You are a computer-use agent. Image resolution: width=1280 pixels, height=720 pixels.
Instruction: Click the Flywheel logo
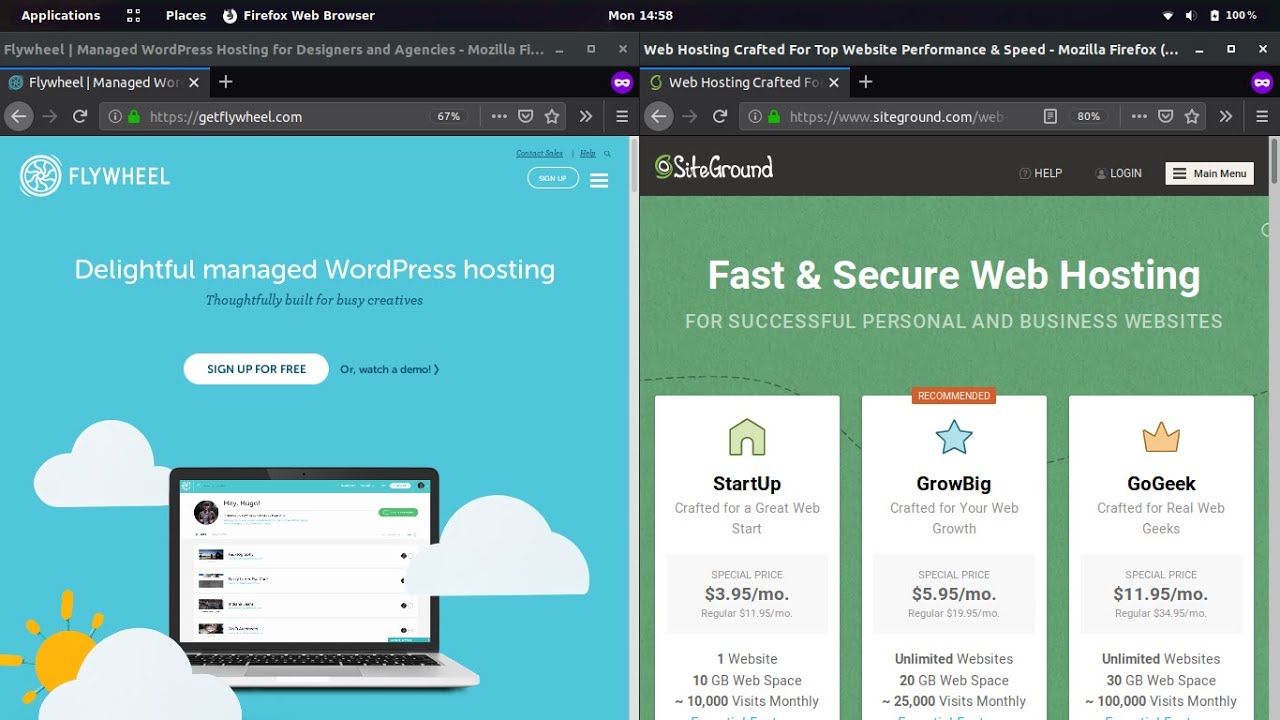95,177
